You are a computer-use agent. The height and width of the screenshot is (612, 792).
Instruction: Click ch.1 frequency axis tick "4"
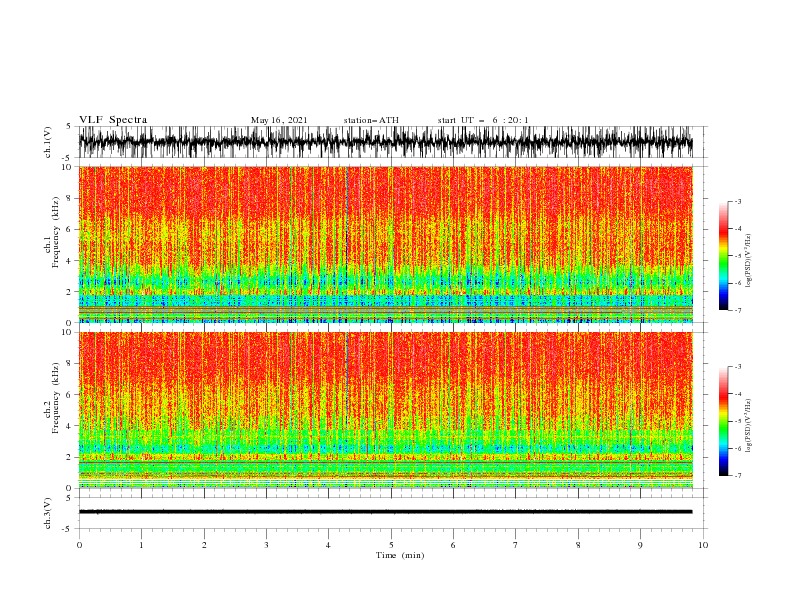coord(70,261)
